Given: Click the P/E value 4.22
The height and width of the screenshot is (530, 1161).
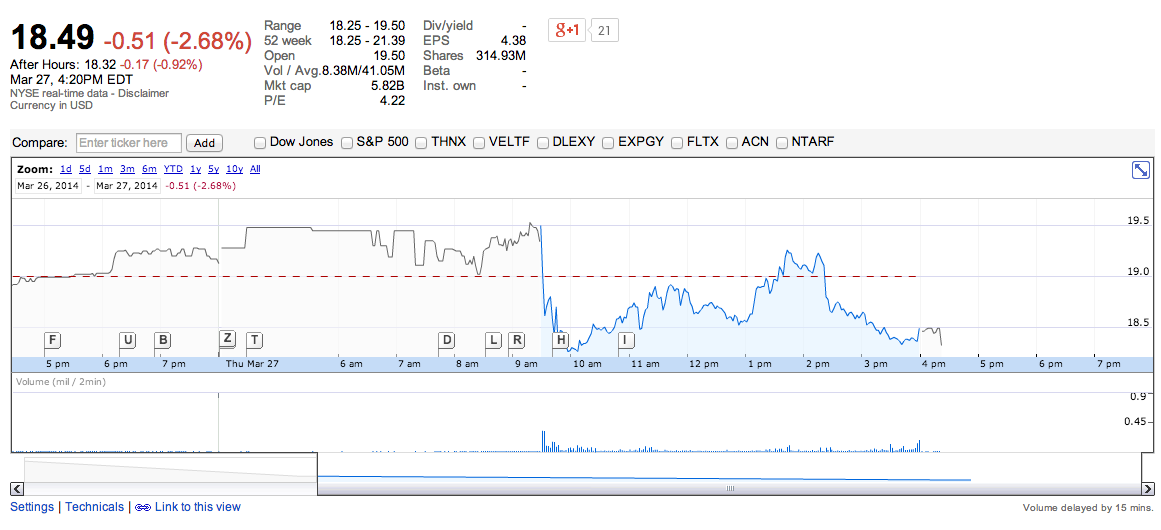Looking at the screenshot, I should tap(392, 101).
